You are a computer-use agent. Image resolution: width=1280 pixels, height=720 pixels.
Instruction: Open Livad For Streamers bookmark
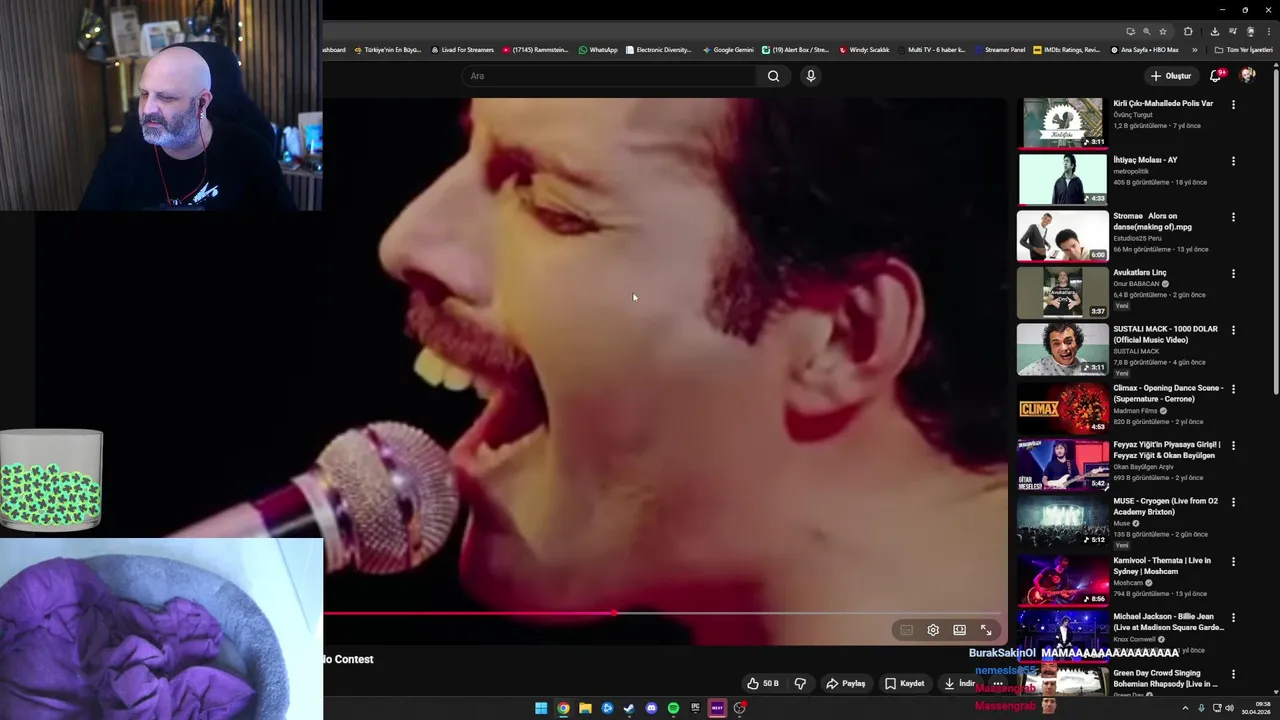(462, 50)
